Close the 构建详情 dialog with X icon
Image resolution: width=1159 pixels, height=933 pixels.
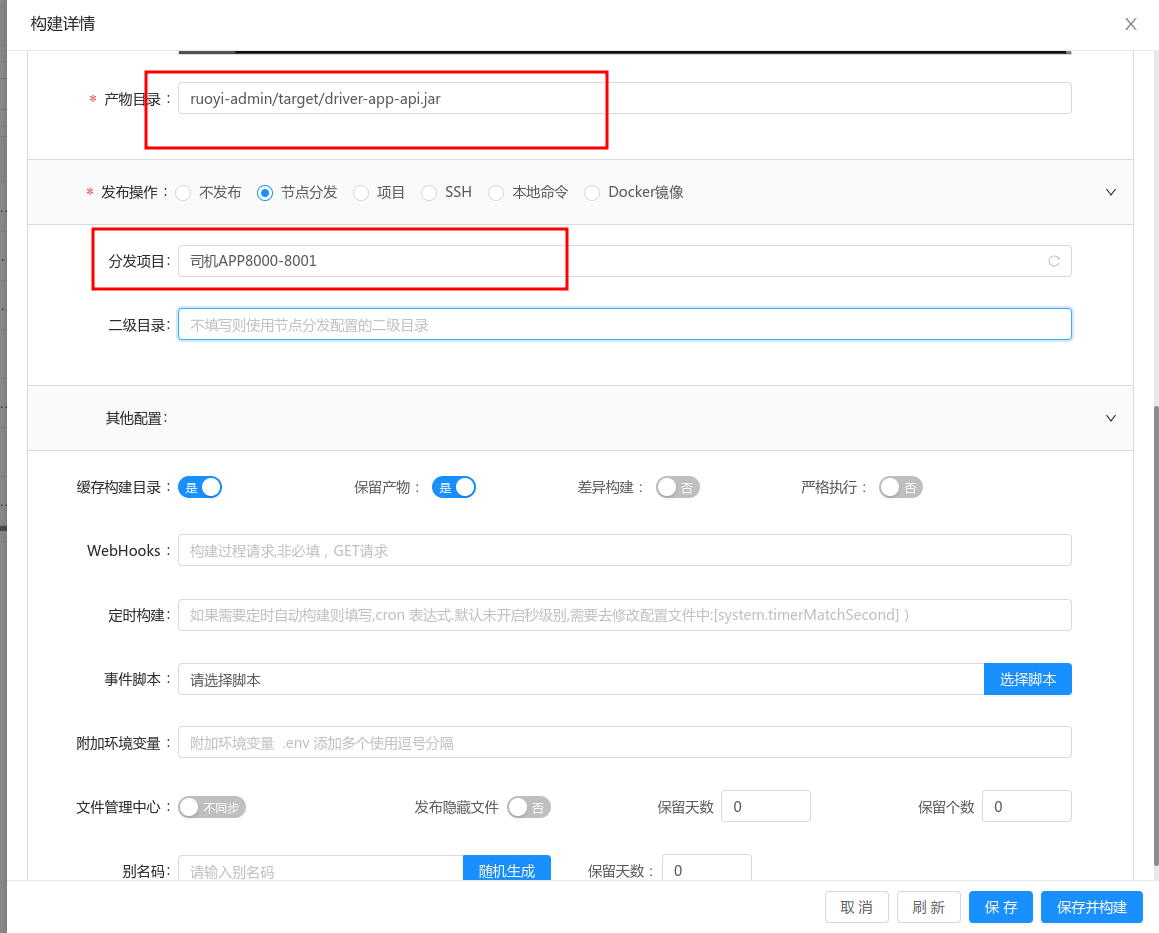point(1130,24)
